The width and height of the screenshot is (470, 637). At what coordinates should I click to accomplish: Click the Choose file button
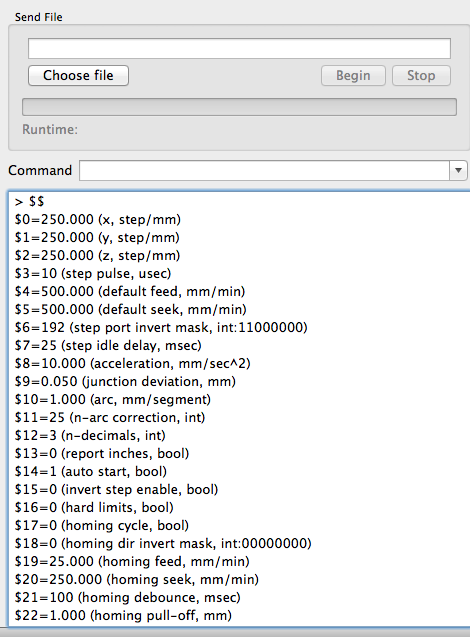pos(78,76)
